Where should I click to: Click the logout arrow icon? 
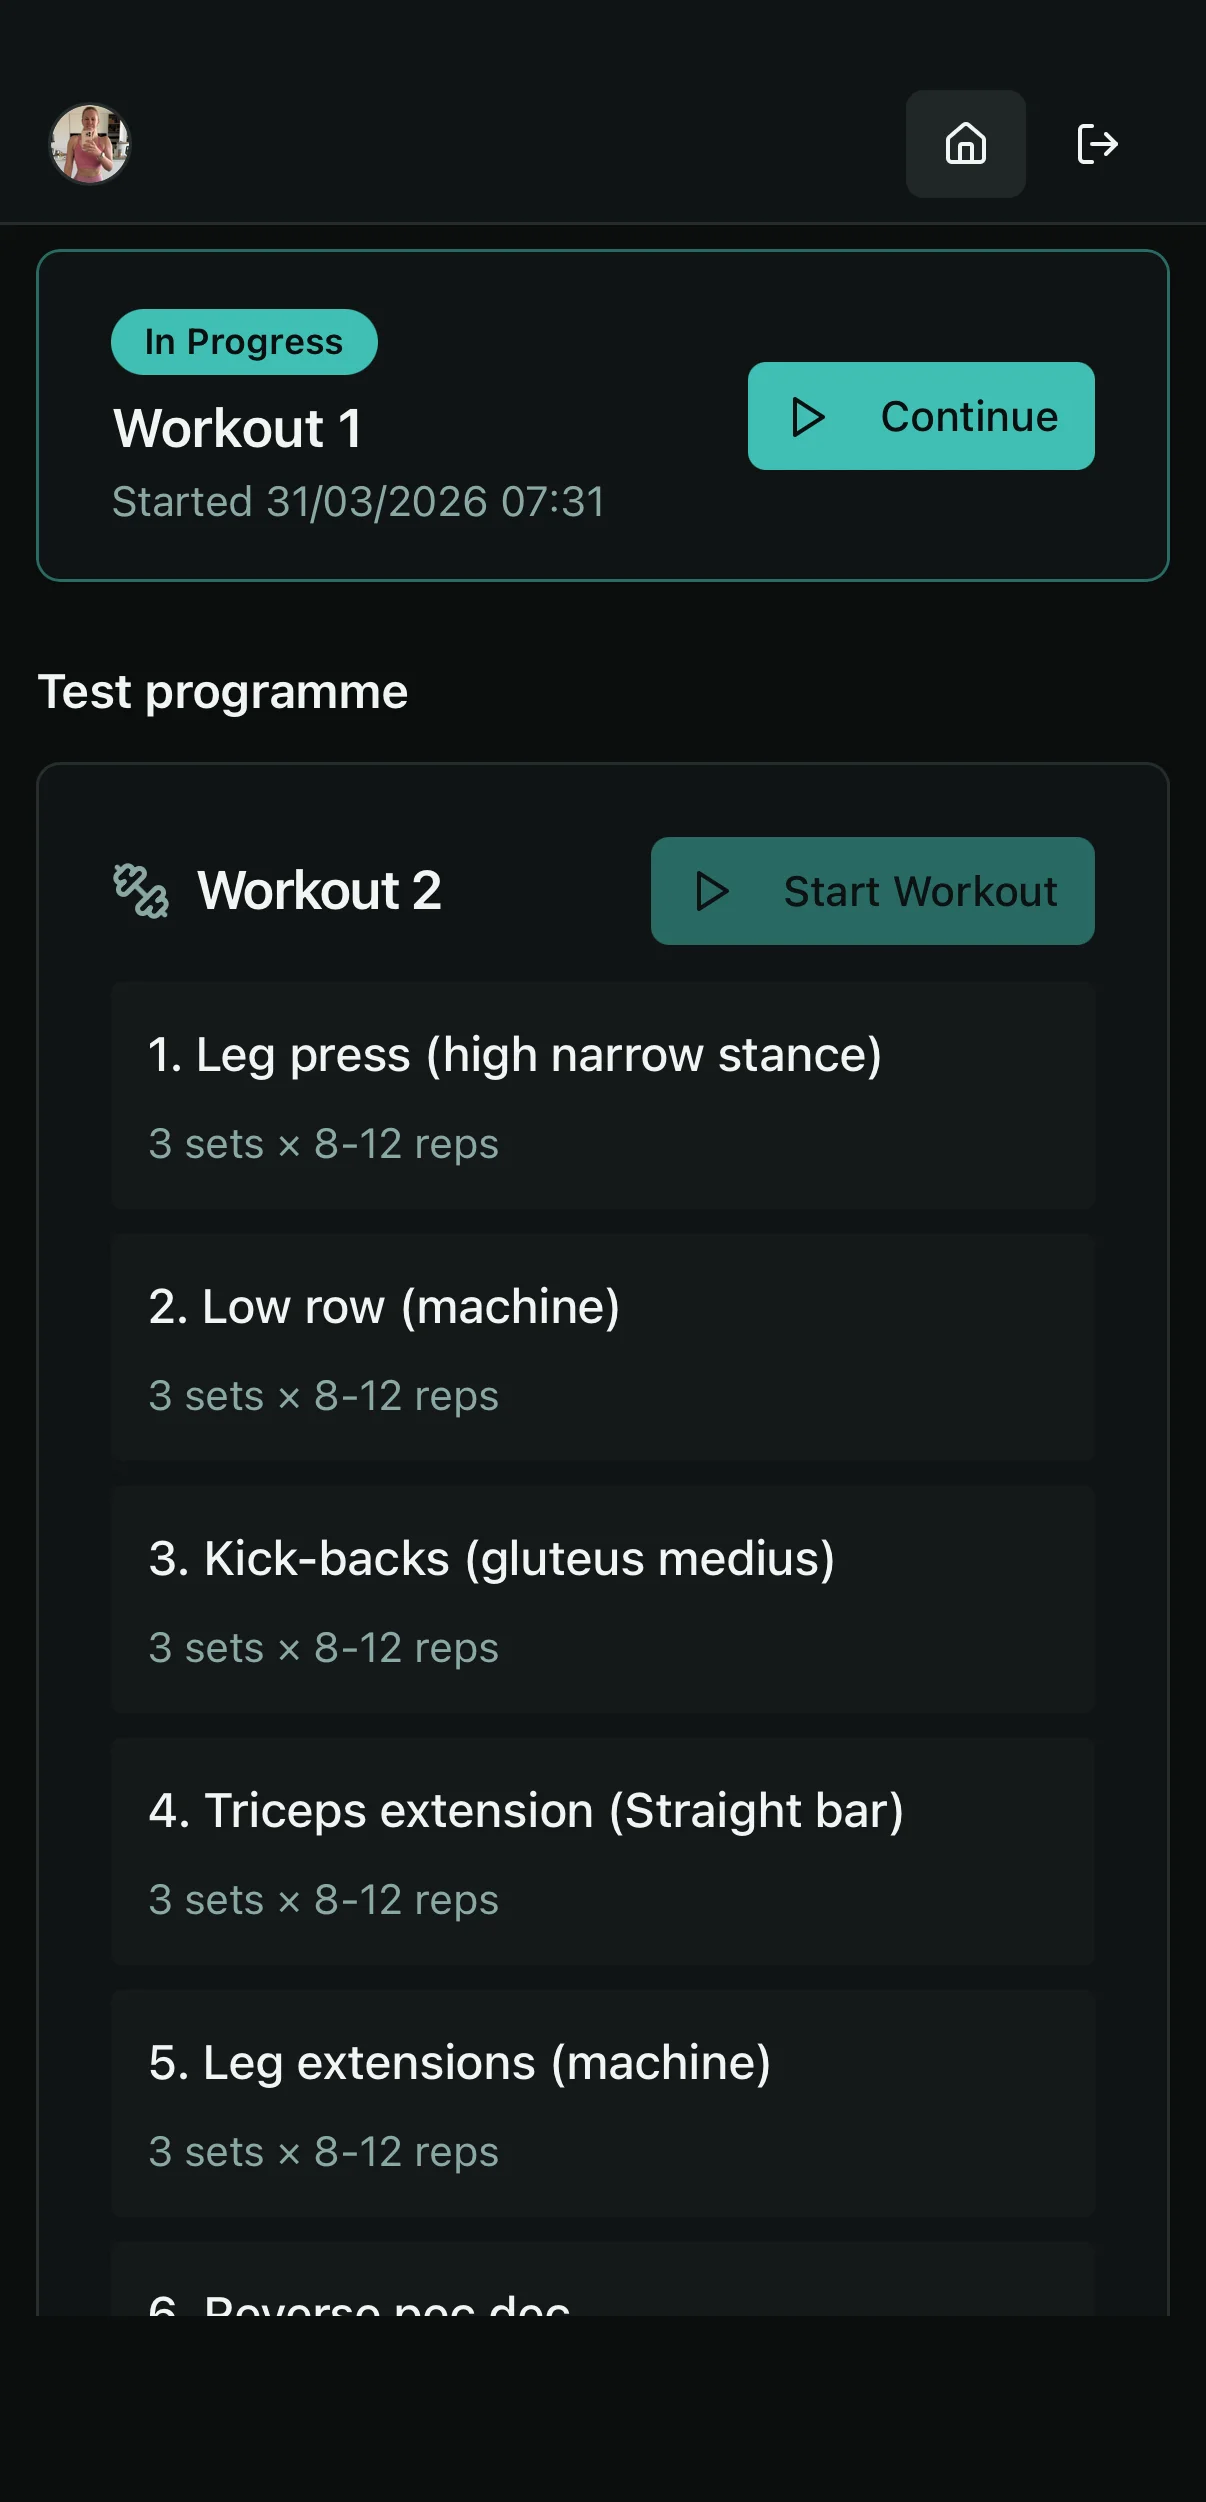(x=1097, y=144)
